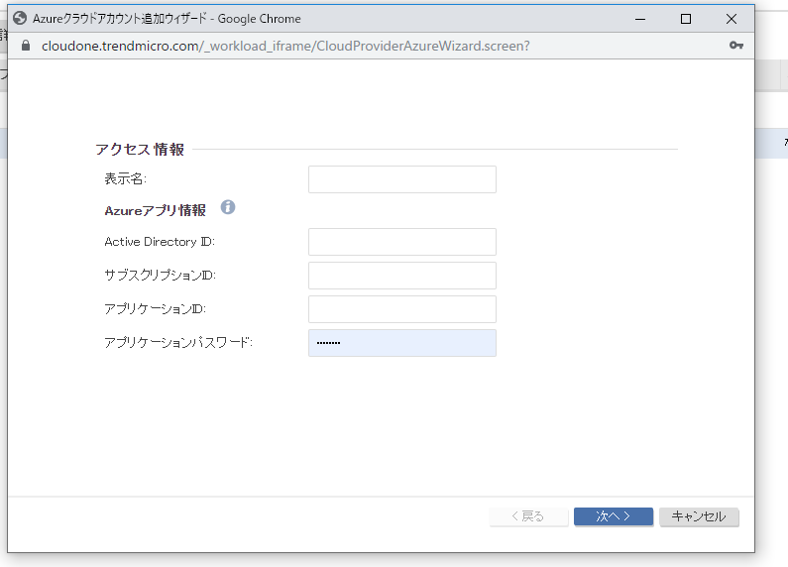788x567 pixels.
Task: Click the lock icon in address bar
Action: [x=26, y=46]
